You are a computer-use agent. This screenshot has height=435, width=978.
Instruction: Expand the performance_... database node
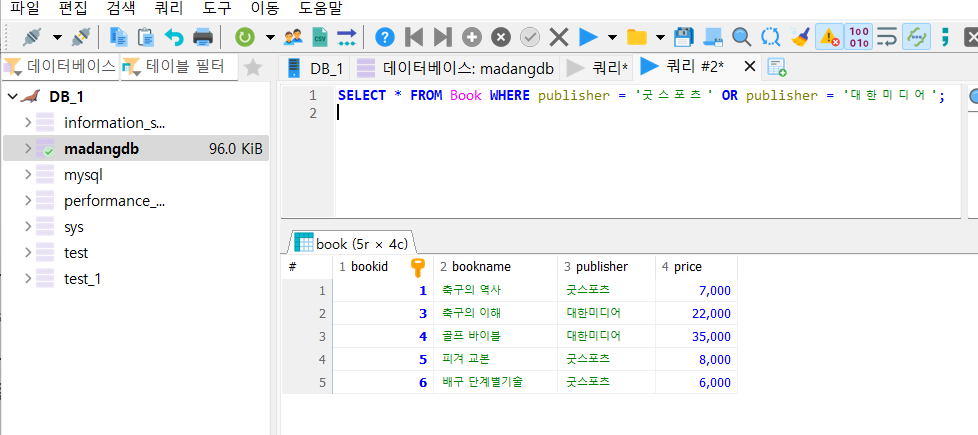28,201
